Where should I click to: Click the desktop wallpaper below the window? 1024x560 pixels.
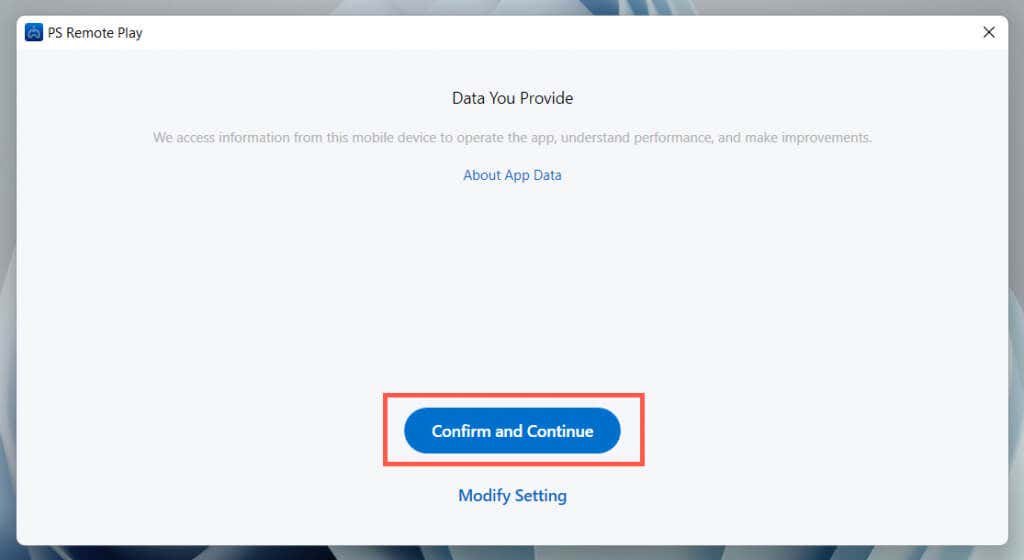coord(512,552)
